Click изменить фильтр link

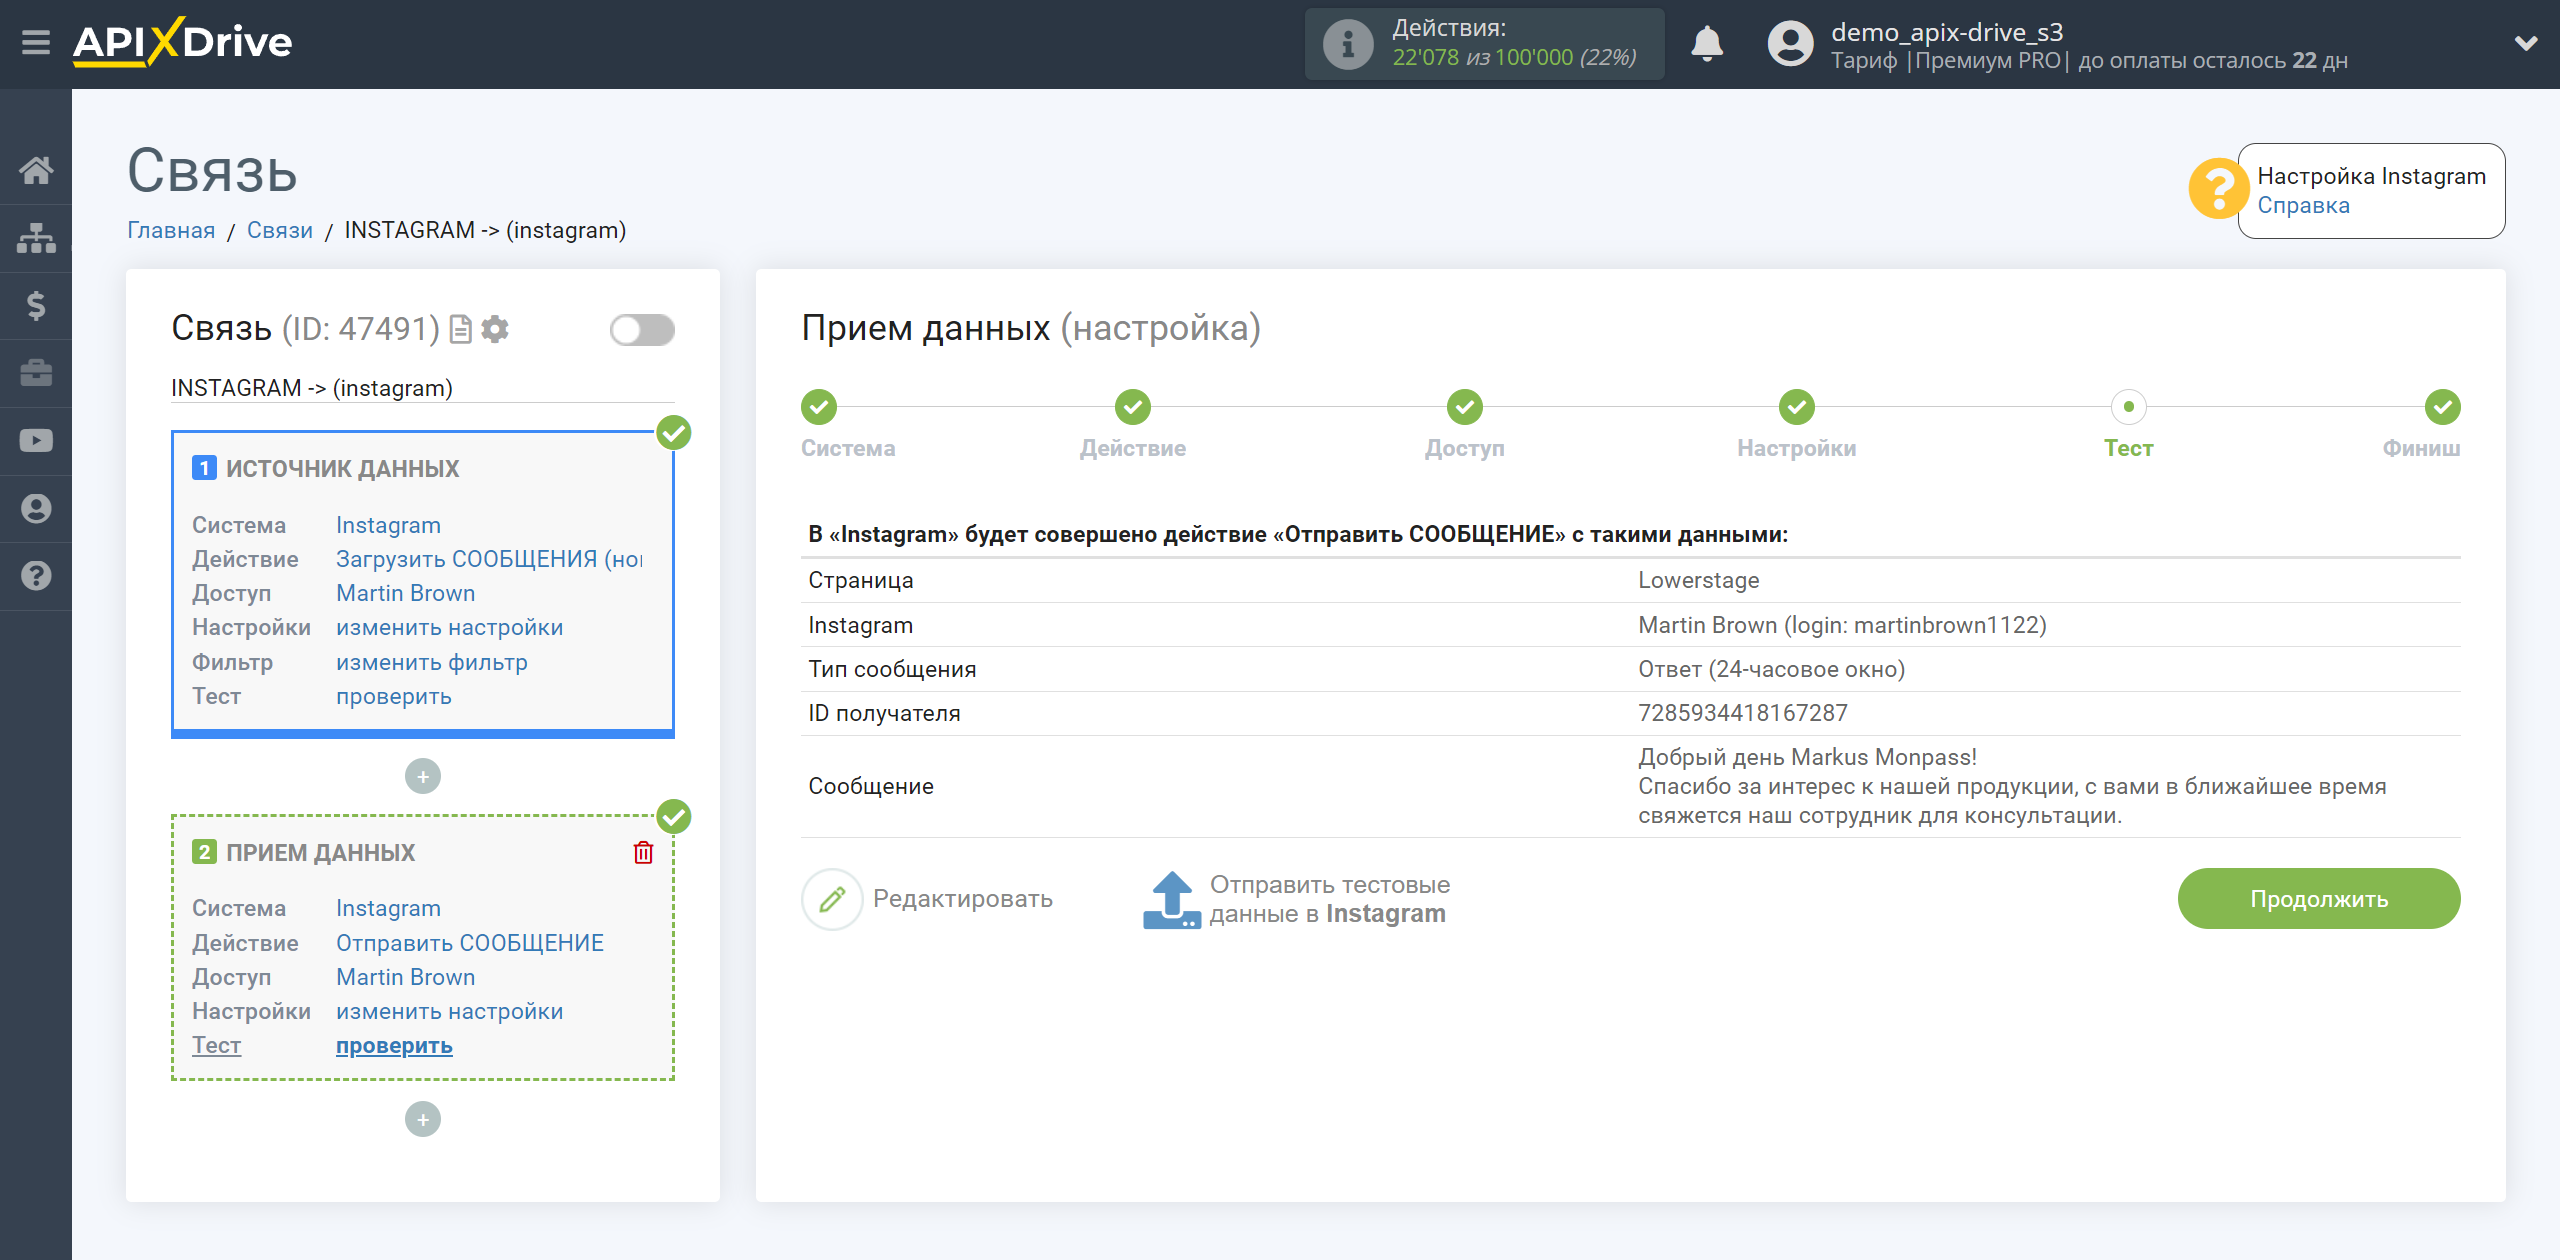[x=431, y=662]
